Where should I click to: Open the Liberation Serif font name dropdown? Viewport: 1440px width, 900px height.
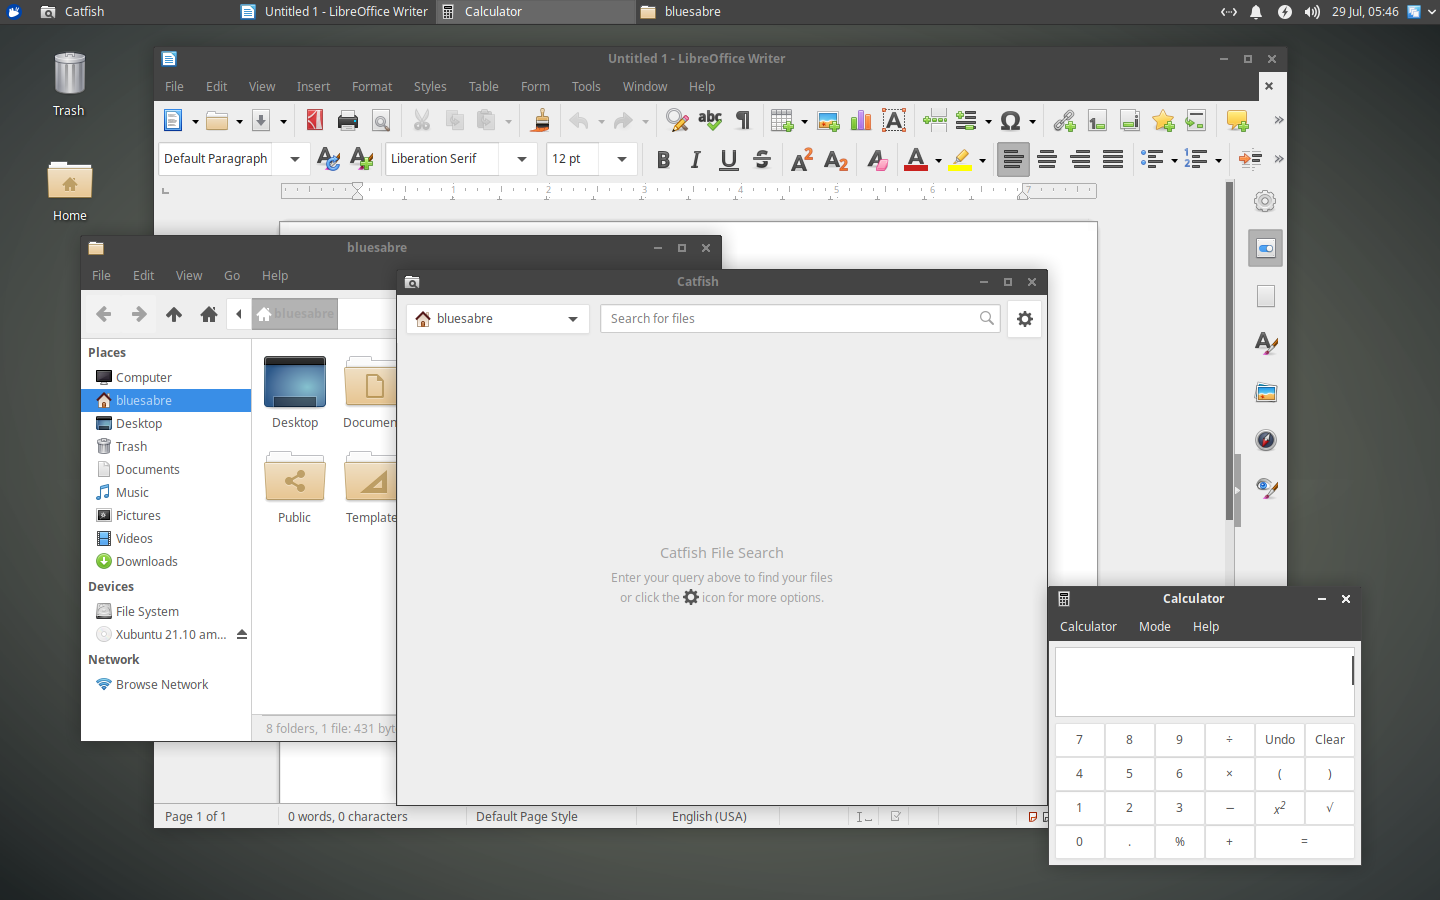521,158
